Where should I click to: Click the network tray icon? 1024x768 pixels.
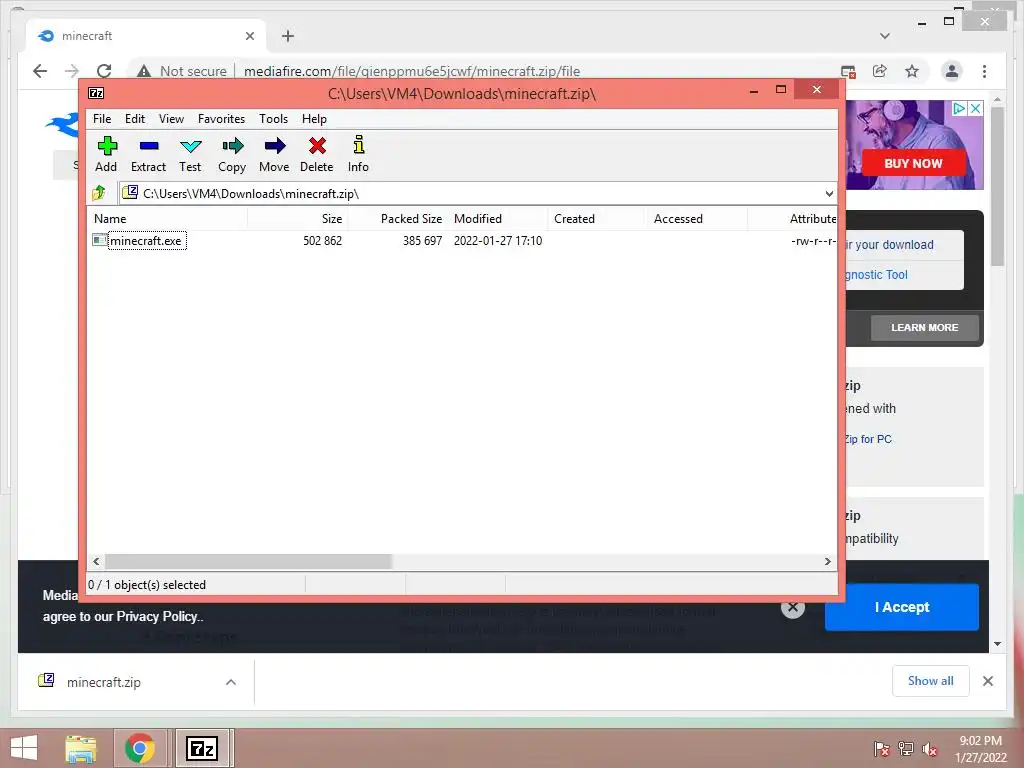(906, 750)
